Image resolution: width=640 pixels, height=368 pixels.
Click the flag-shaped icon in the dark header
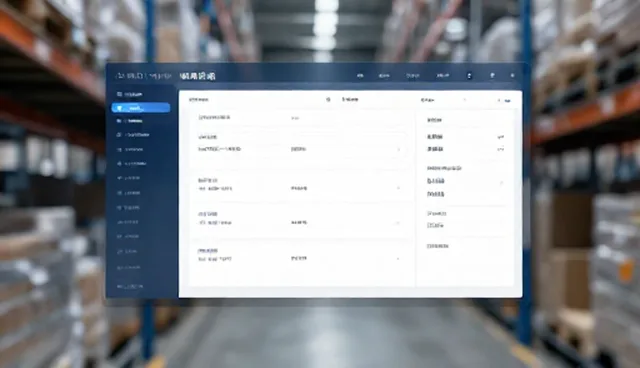point(492,75)
